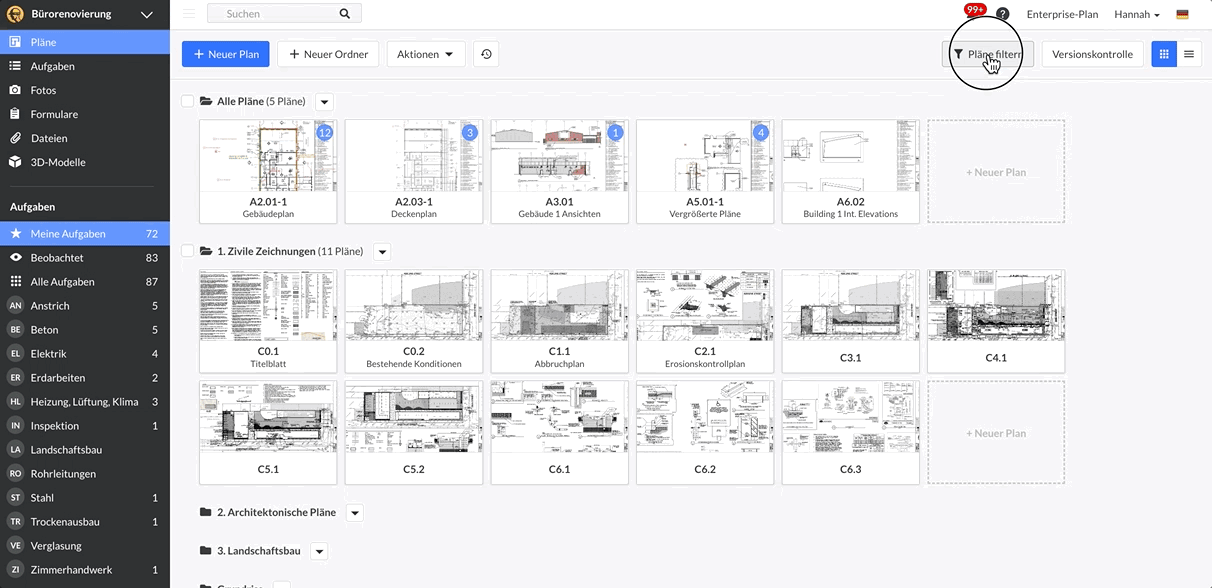The height and width of the screenshot is (588, 1212).
Task: Click the 4 tasks badge on A5.01-1
Action: (761, 133)
